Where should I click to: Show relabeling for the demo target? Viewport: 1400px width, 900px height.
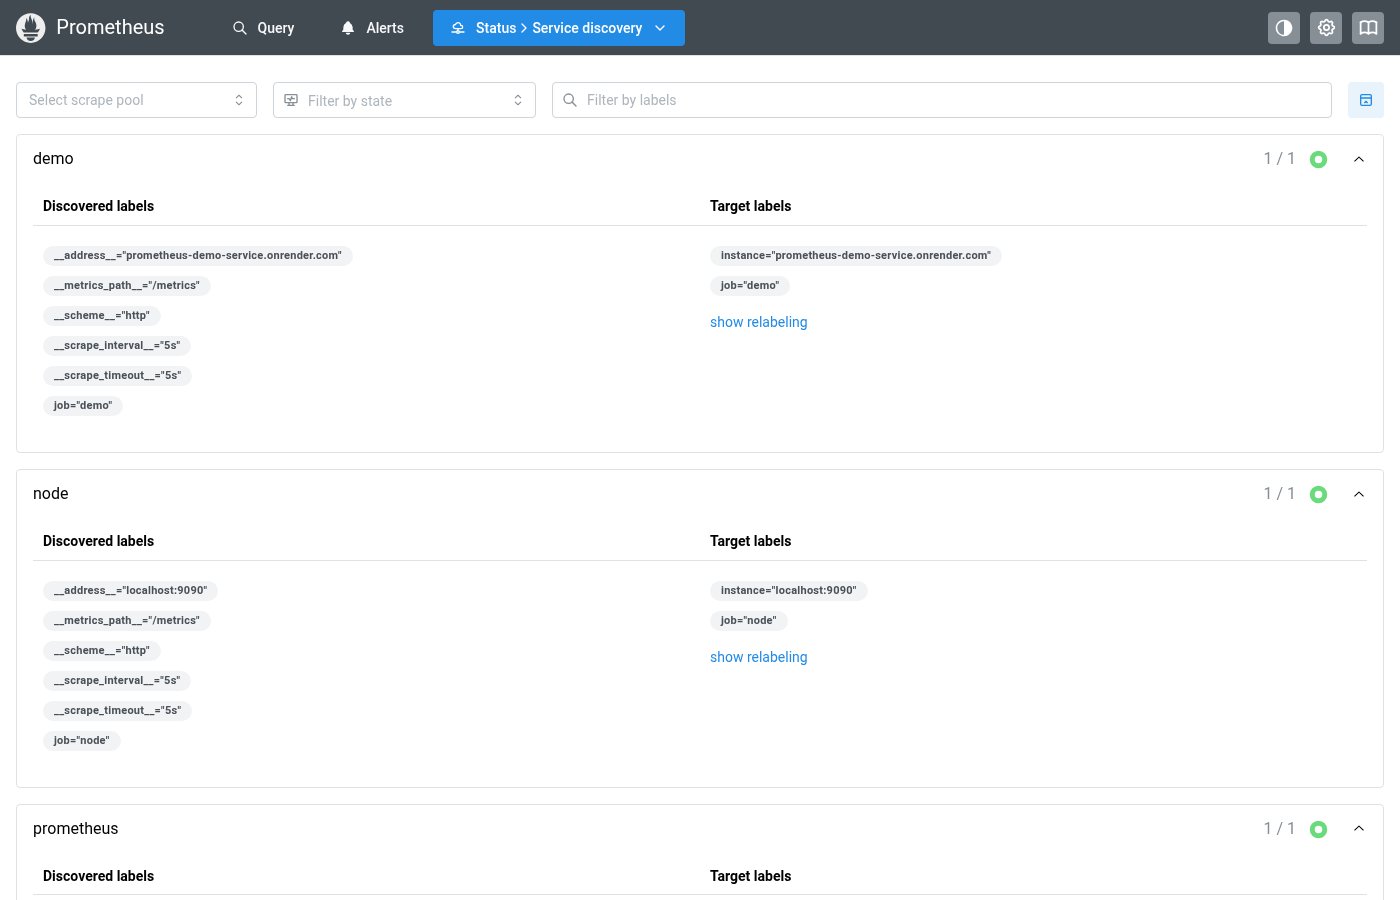[758, 322]
